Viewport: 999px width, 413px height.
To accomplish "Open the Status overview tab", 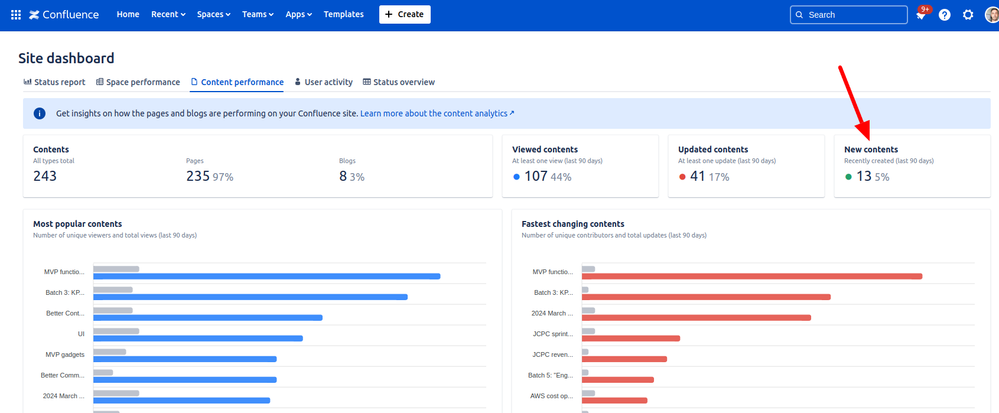I will (x=398, y=82).
